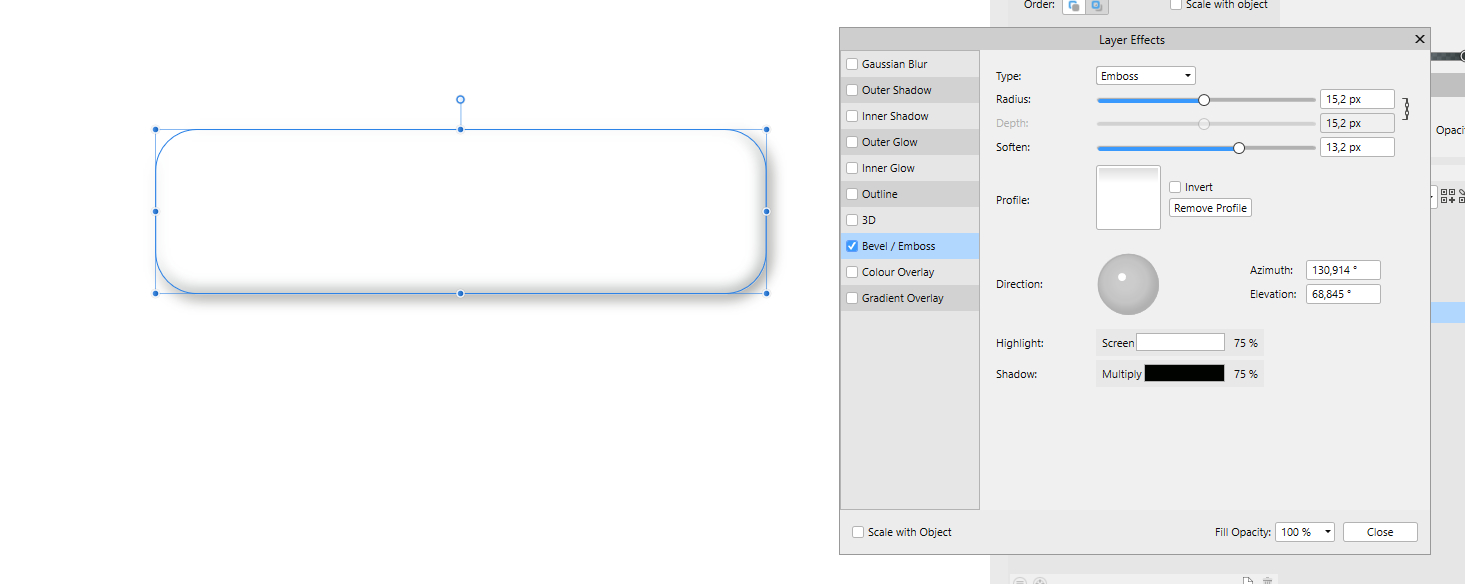Screen dimensions: 1465x584
Task: Click the Direction light sphere control
Action: coord(1128,284)
